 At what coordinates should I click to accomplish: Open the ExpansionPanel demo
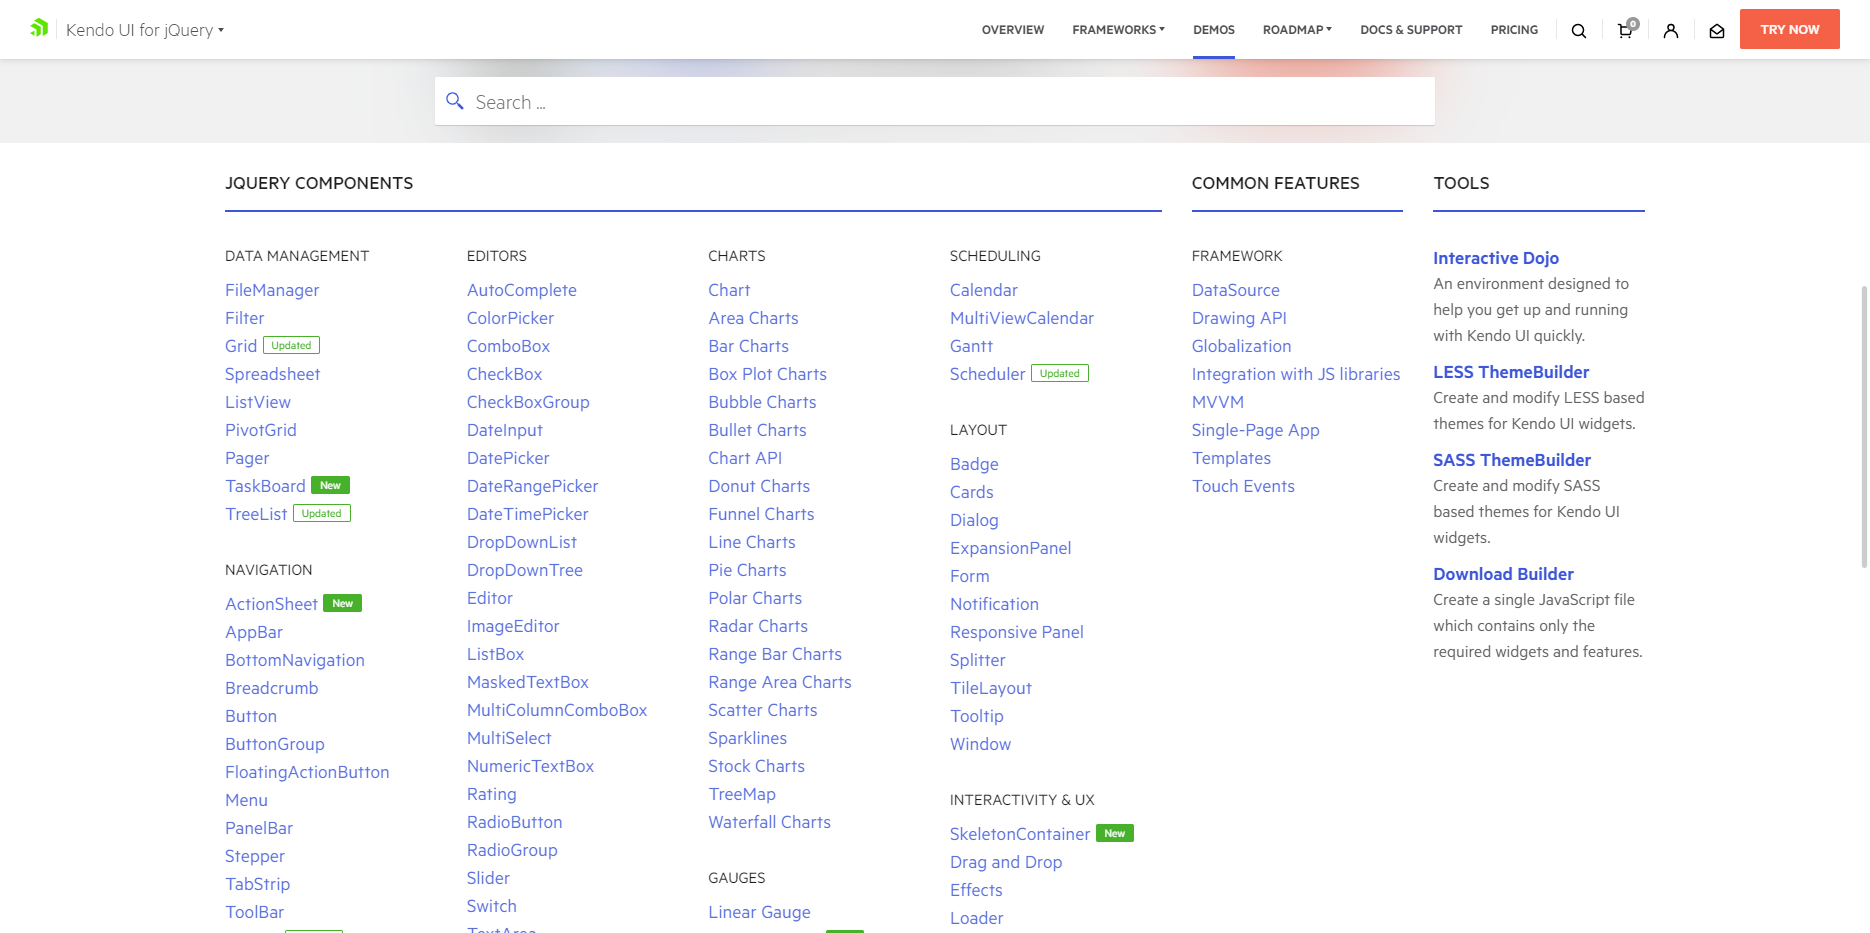(1010, 548)
